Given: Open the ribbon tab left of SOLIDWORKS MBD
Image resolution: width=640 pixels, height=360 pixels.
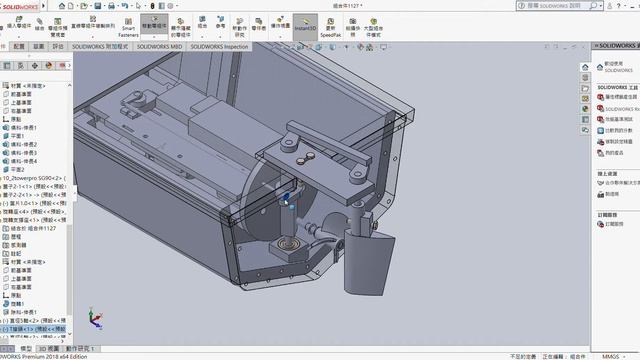Looking at the screenshot, I should coord(100,47).
